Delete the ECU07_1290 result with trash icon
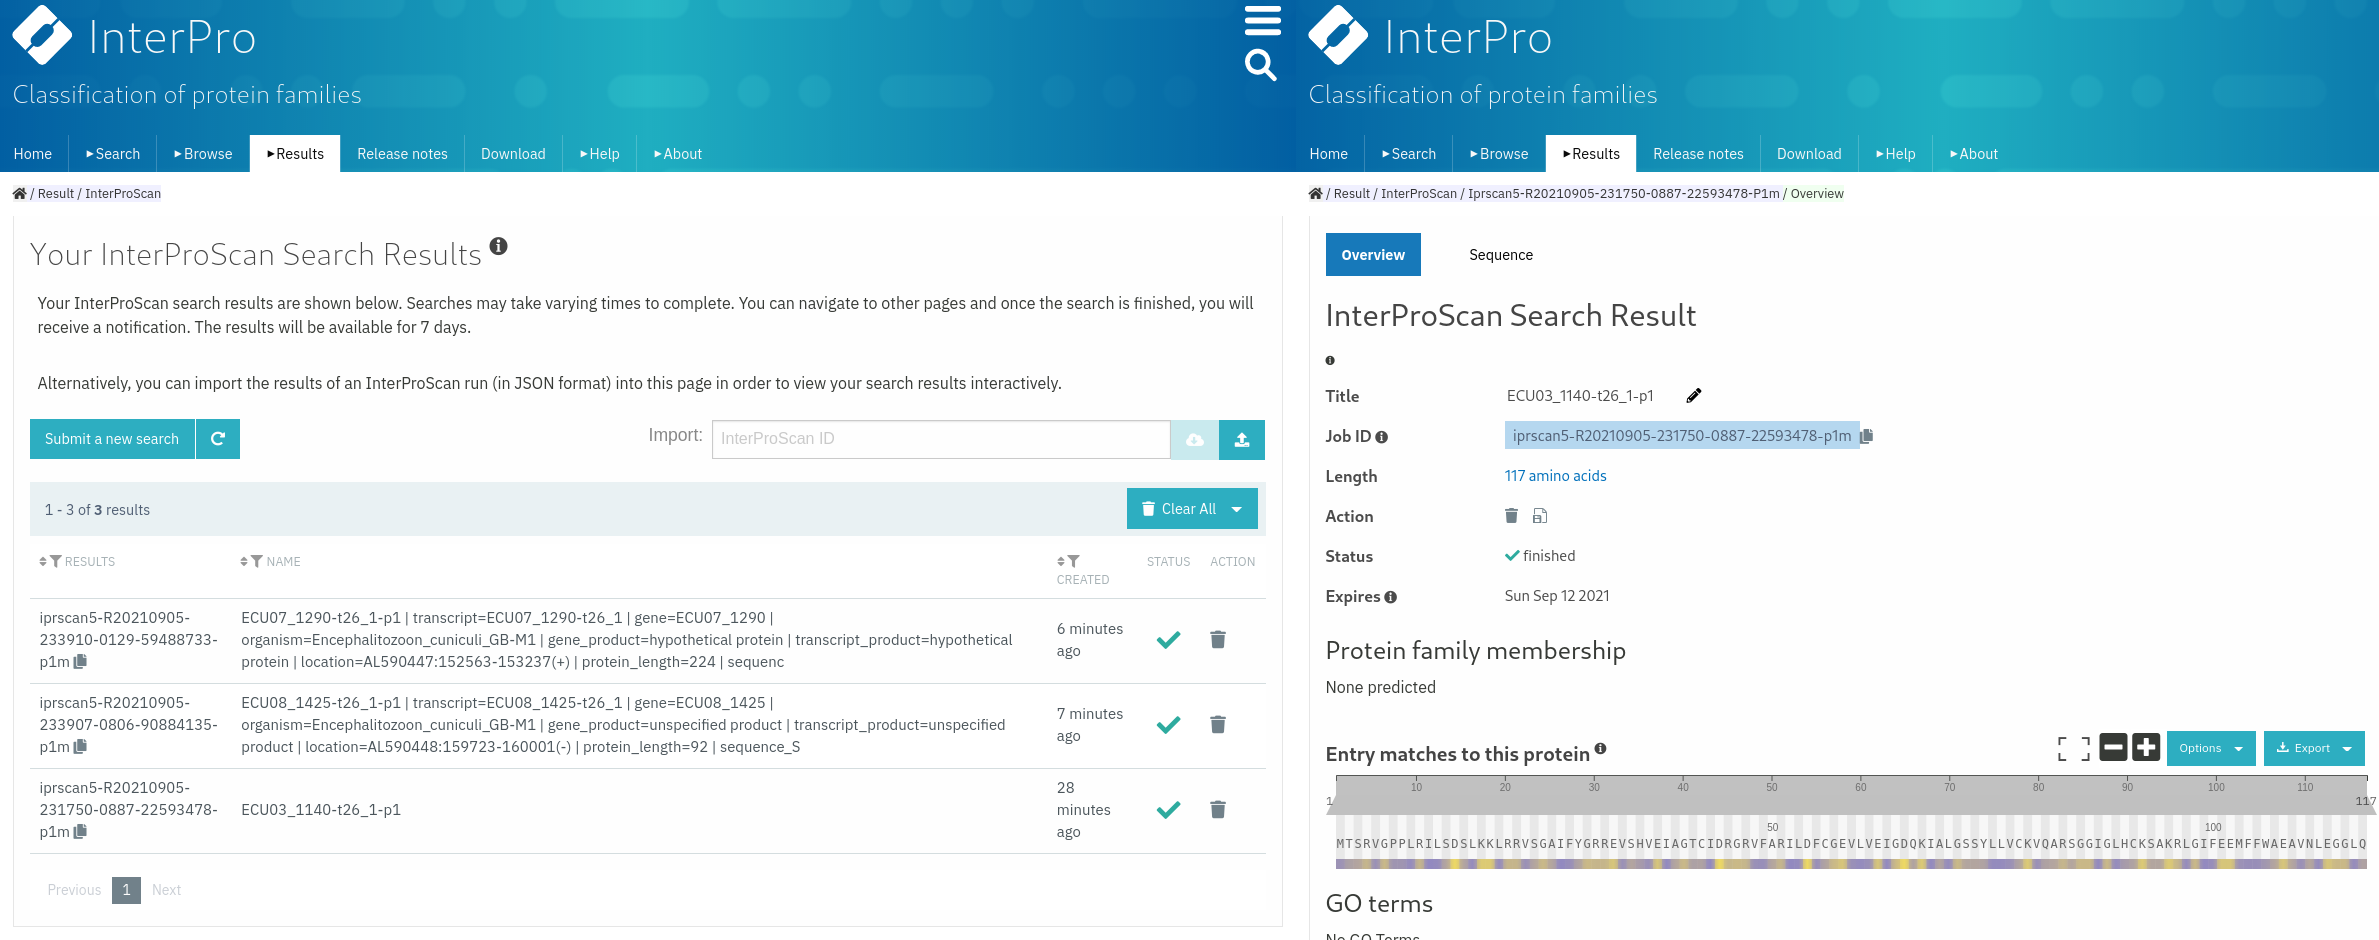 coord(1218,639)
